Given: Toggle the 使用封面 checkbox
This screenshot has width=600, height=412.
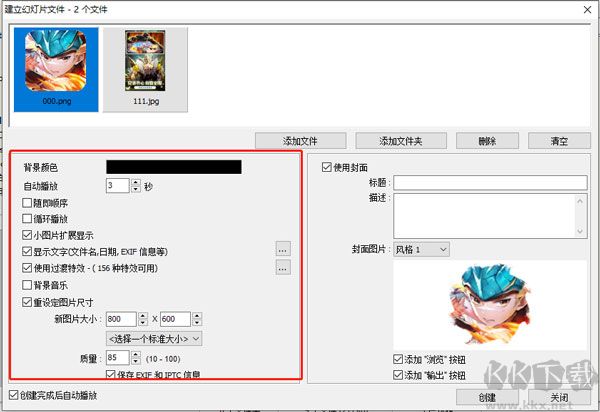Looking at the screenshot, I should click(x=326, y=167).
